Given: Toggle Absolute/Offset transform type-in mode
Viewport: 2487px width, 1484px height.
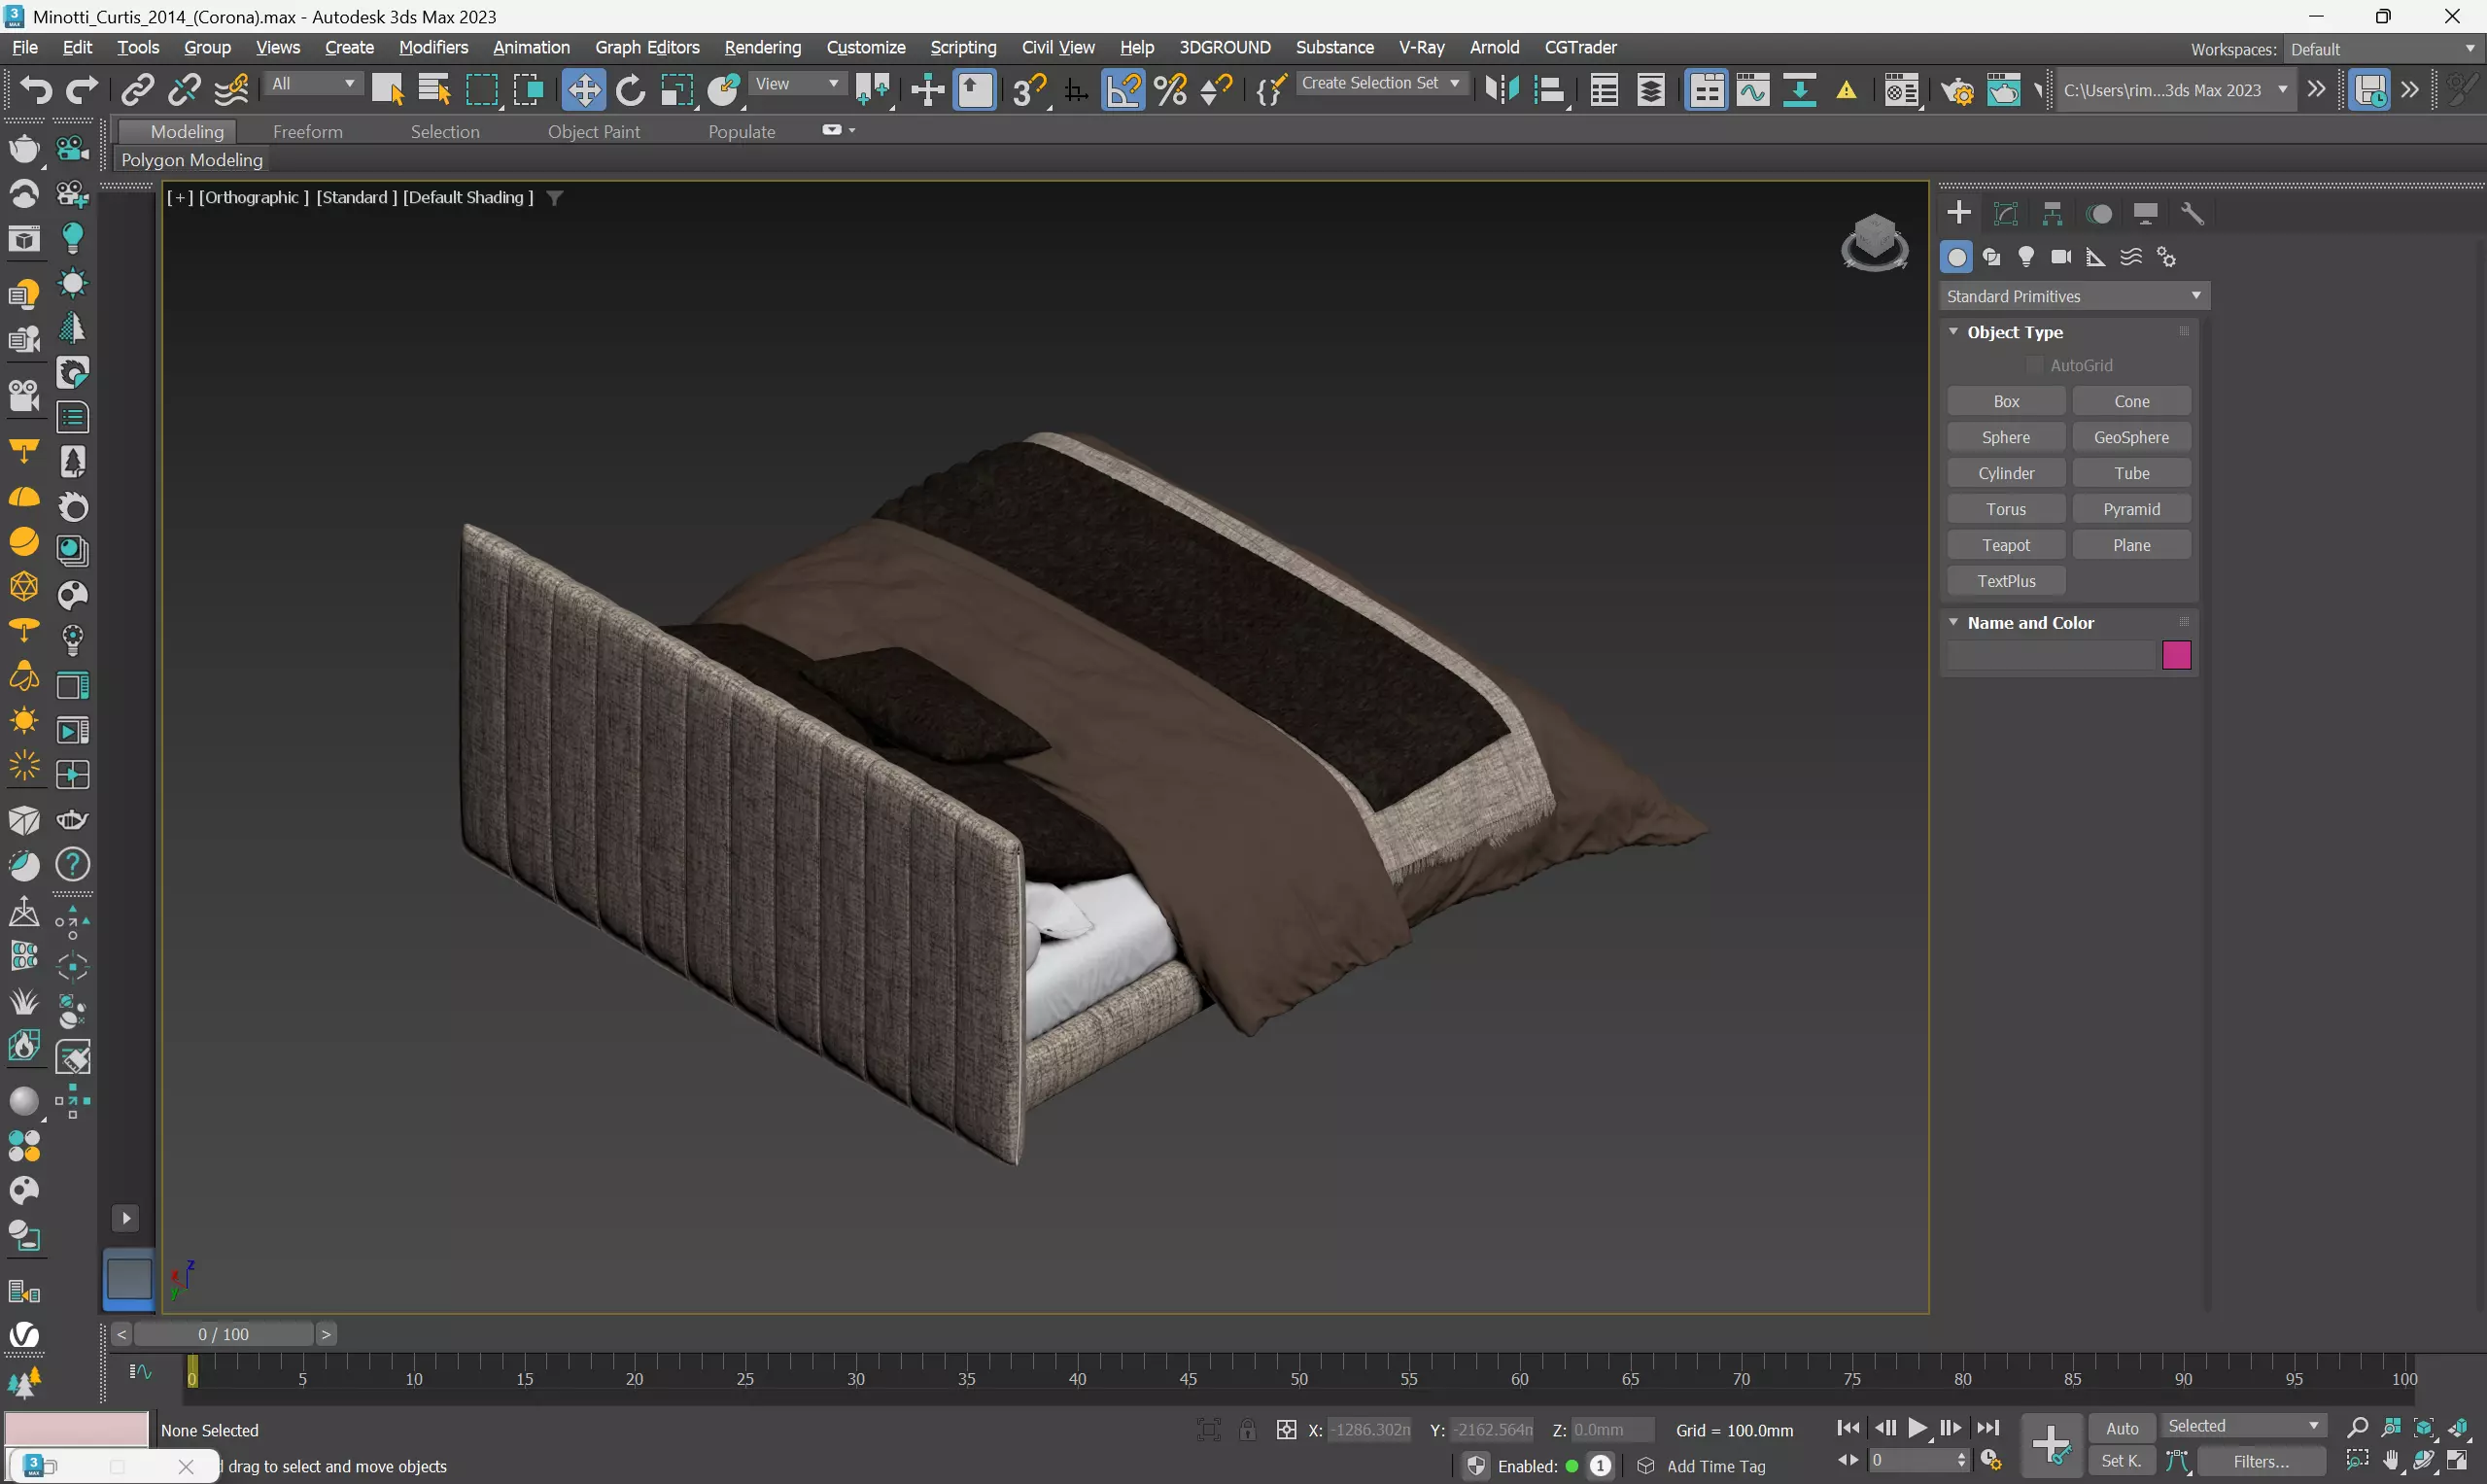Looking at the screenshot, I should tap(1286, 1429).
